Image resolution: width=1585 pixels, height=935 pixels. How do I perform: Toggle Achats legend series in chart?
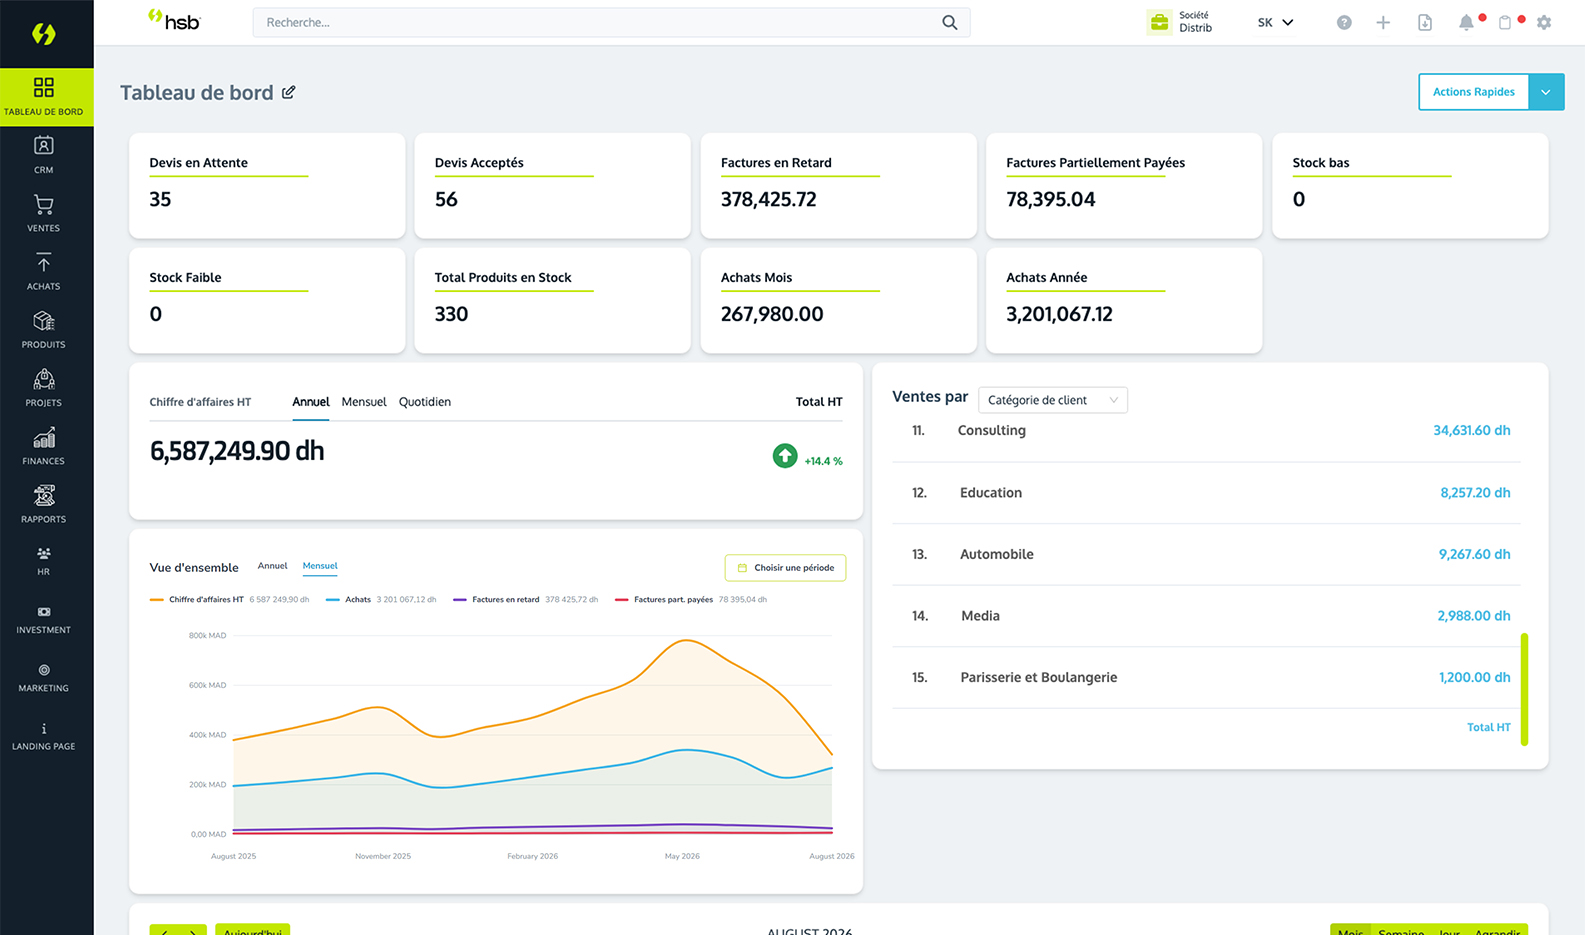point(357,600)
